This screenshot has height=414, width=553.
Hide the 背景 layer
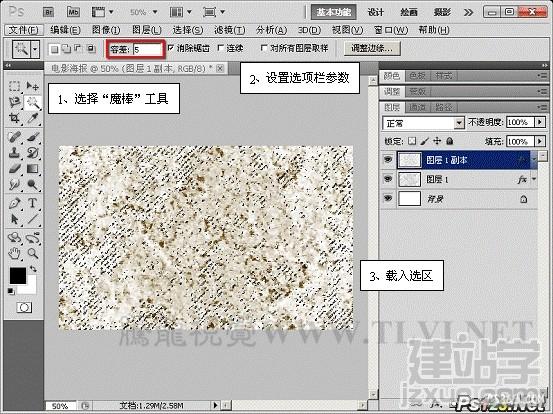point(388,198)
